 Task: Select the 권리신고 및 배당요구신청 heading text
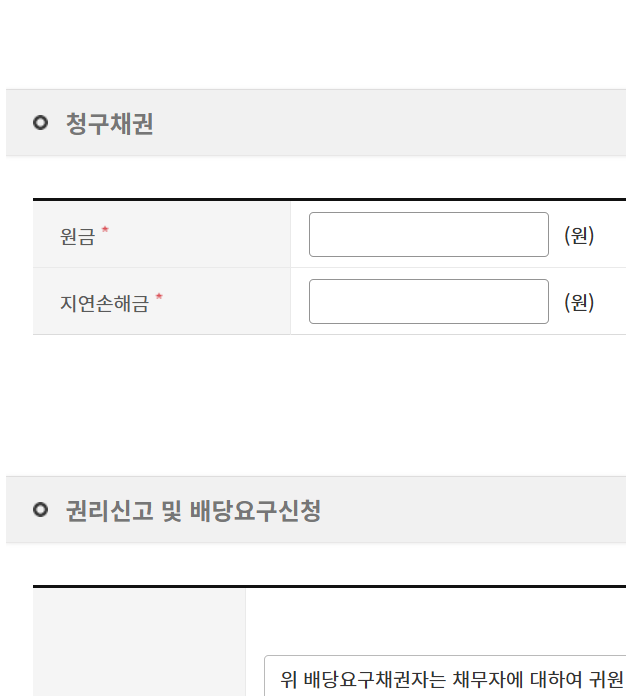pyautogui.click(x=193, y=511)
